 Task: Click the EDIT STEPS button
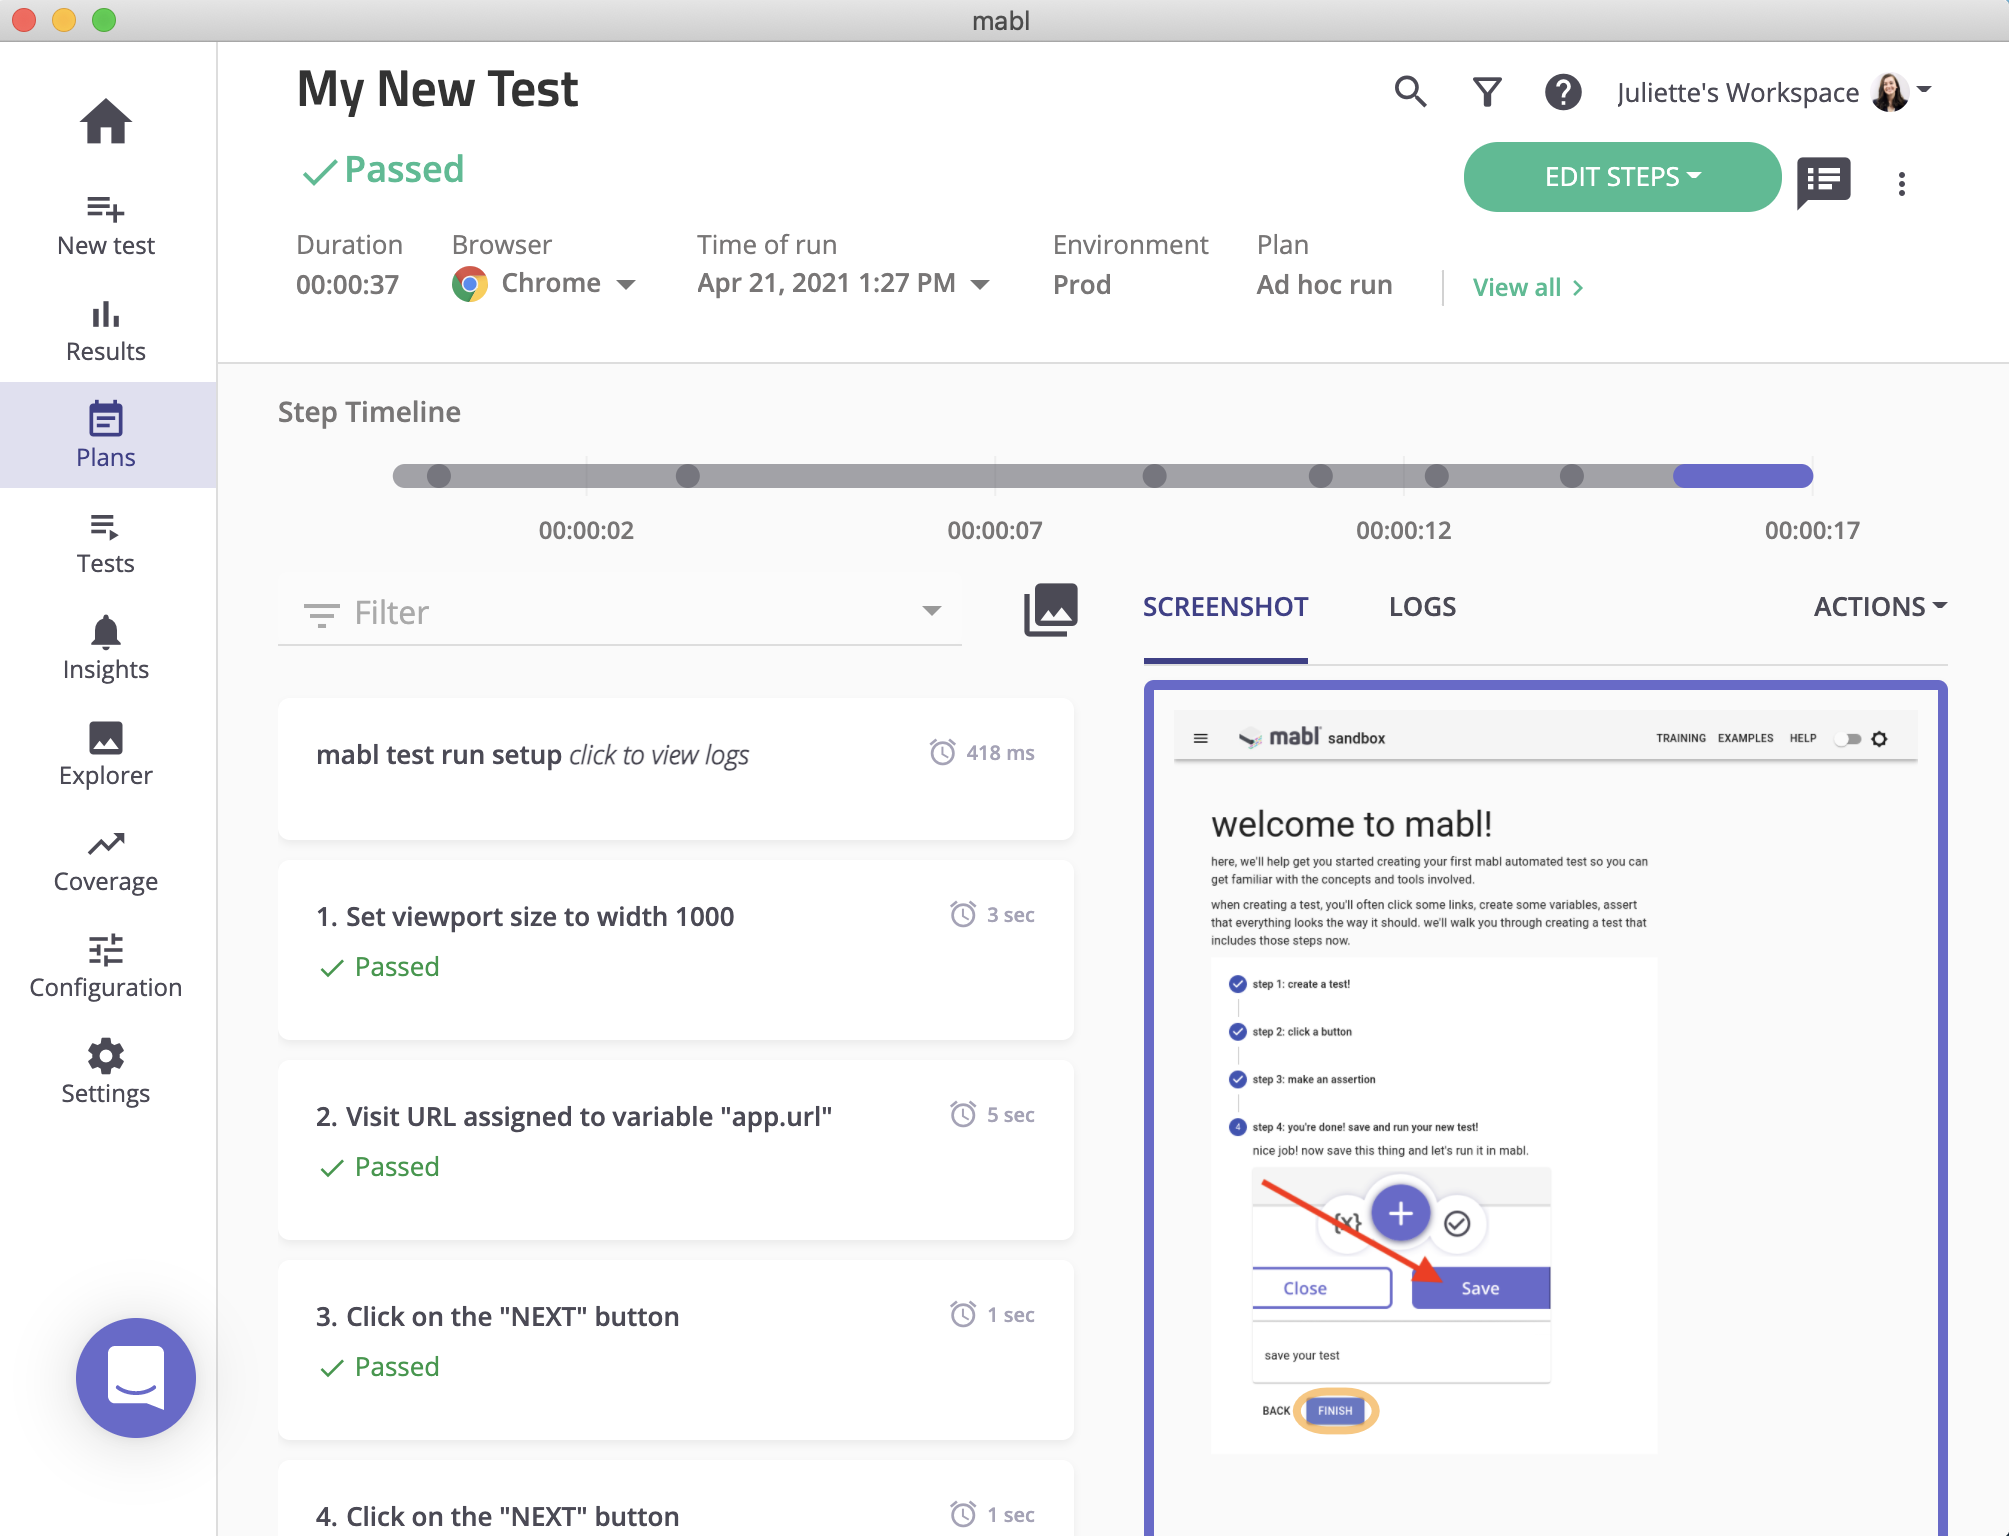[1621, 177]
